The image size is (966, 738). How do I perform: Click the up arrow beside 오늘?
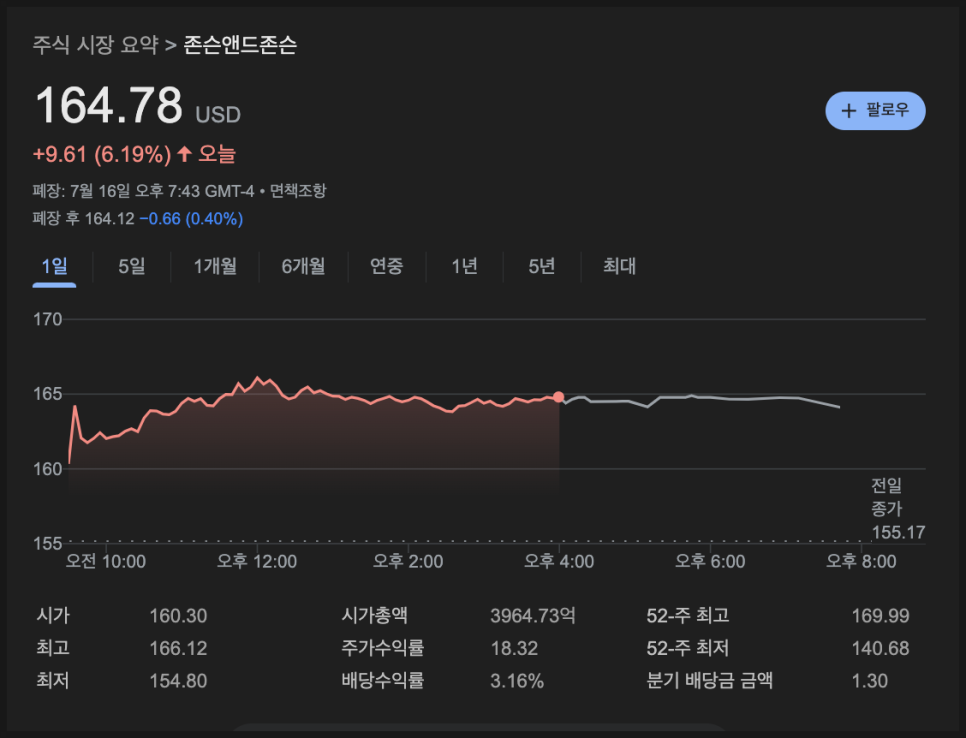click(x=184, y=153)
